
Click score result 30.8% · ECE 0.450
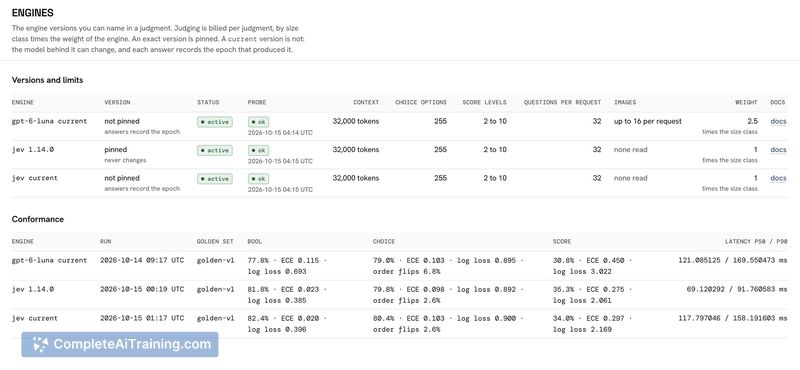click(588, 260)
